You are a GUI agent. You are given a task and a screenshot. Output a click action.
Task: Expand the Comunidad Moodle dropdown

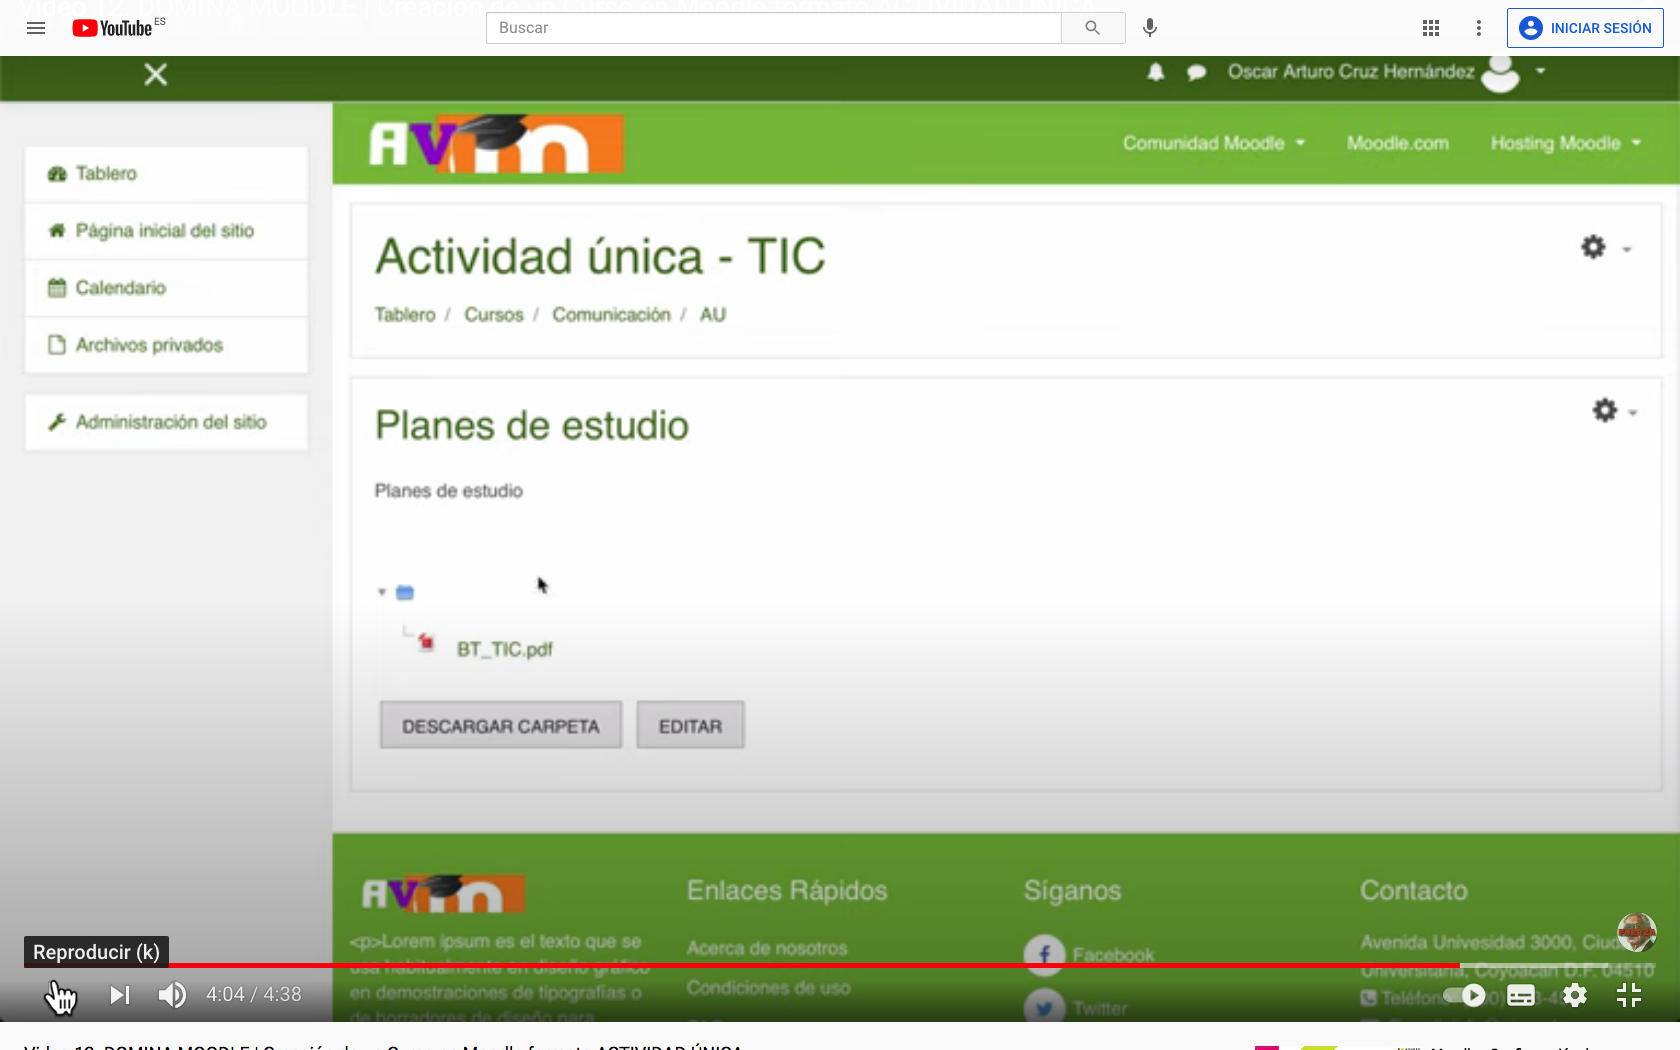(1213, 143)
